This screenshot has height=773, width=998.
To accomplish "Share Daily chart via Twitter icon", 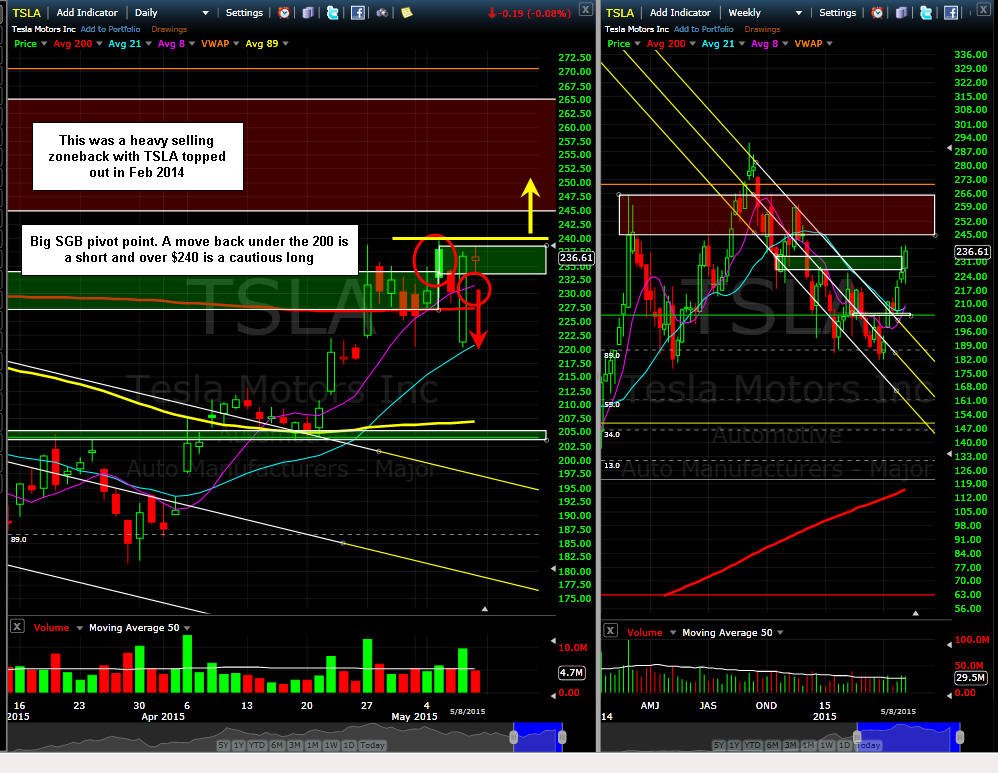I will (332, 13).
